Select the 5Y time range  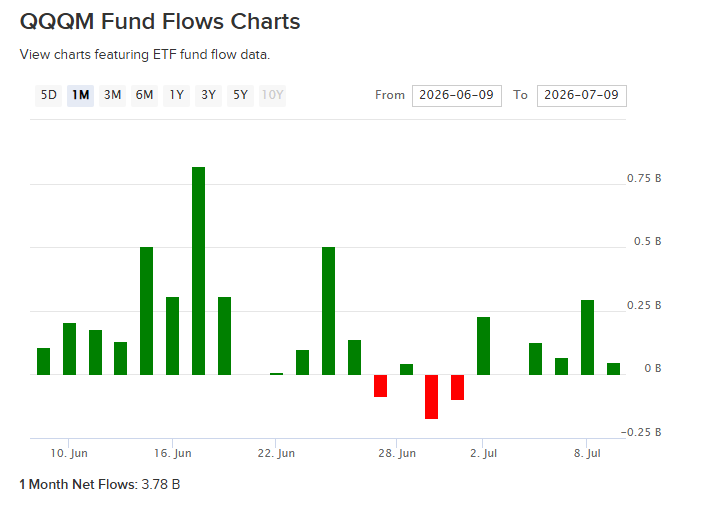coord(240,95)
